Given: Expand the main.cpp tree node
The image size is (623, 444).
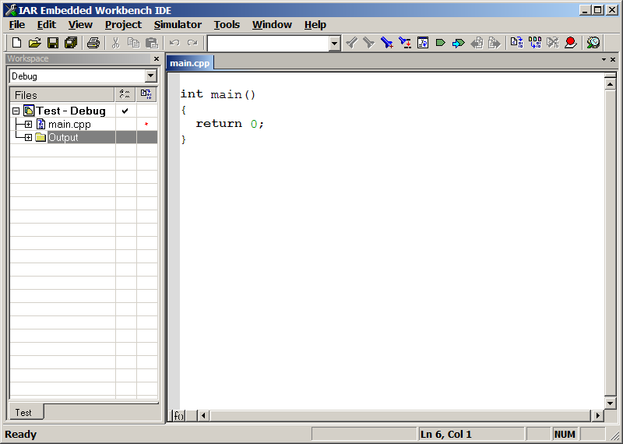Looking at the screenshot, I should click(28, 124).
